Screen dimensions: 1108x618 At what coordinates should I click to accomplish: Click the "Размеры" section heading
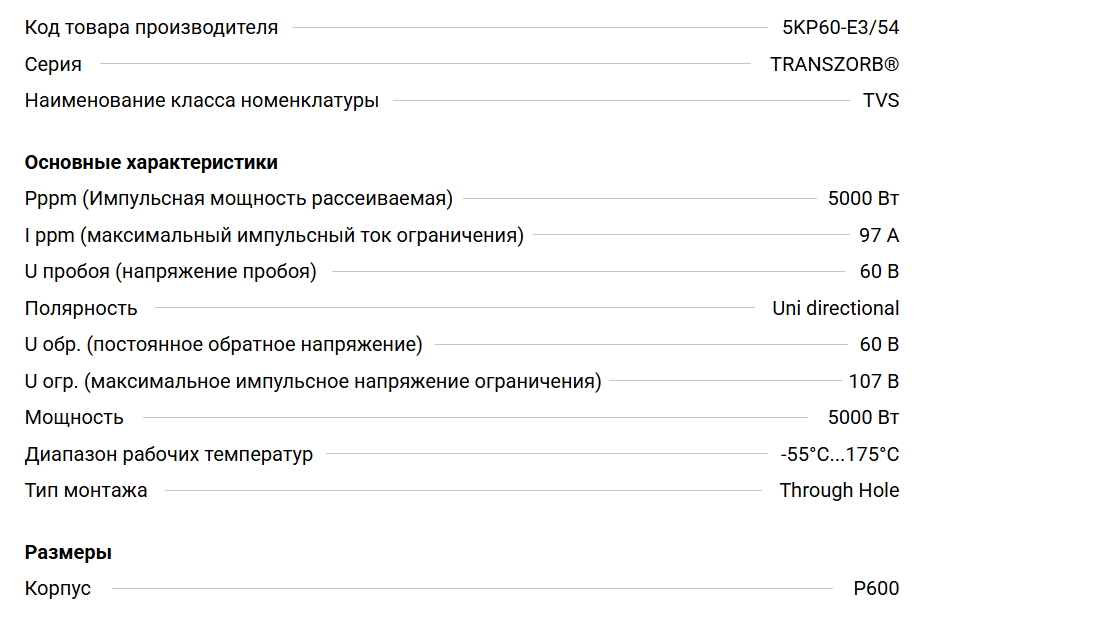click(x=68, y=552)
